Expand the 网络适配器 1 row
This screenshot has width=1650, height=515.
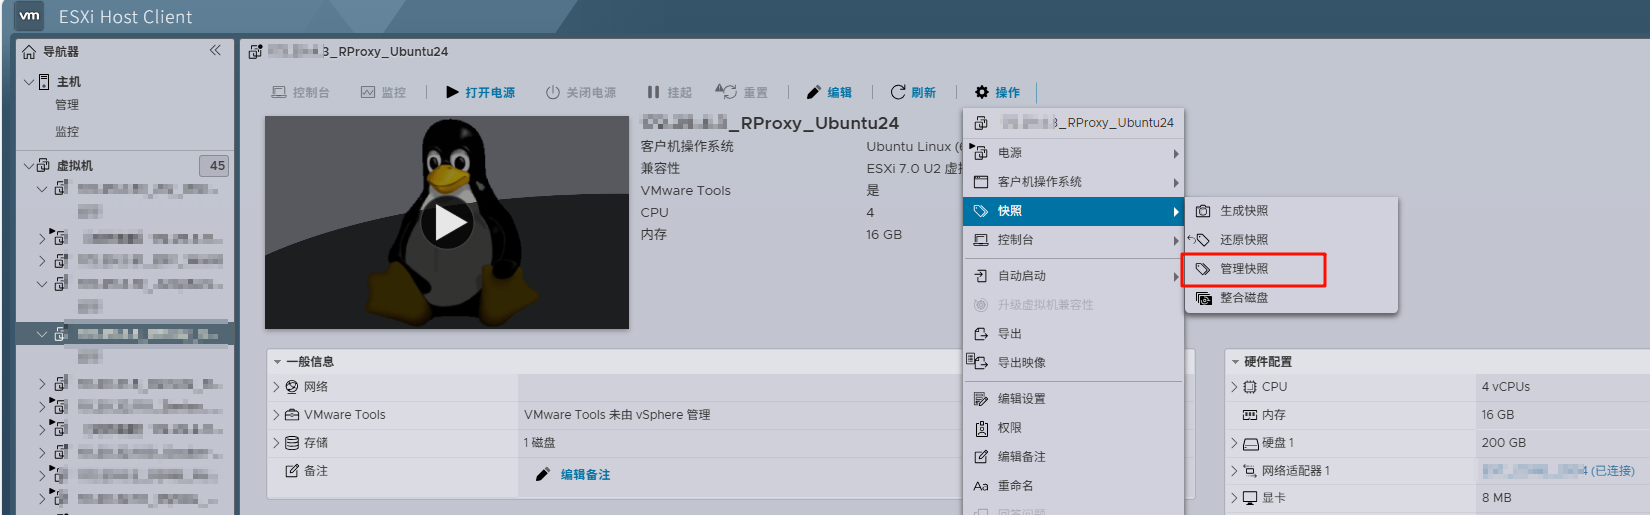click(x=1234, y=471)
